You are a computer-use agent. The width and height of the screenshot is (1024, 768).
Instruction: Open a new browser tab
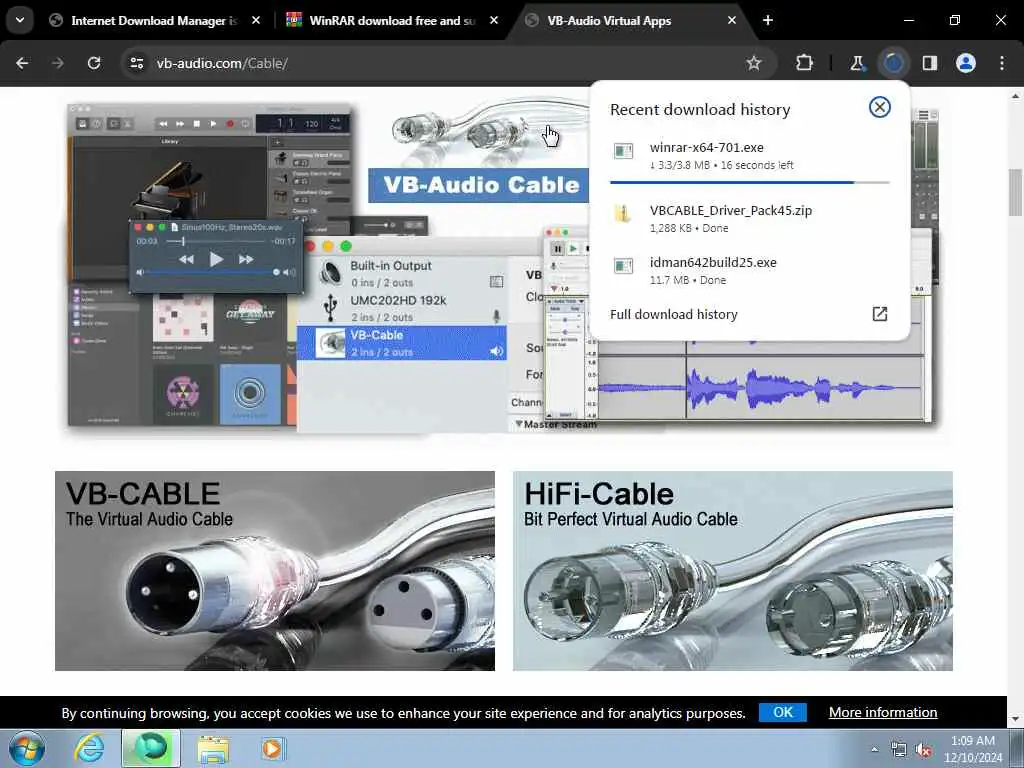click(768, 21)
